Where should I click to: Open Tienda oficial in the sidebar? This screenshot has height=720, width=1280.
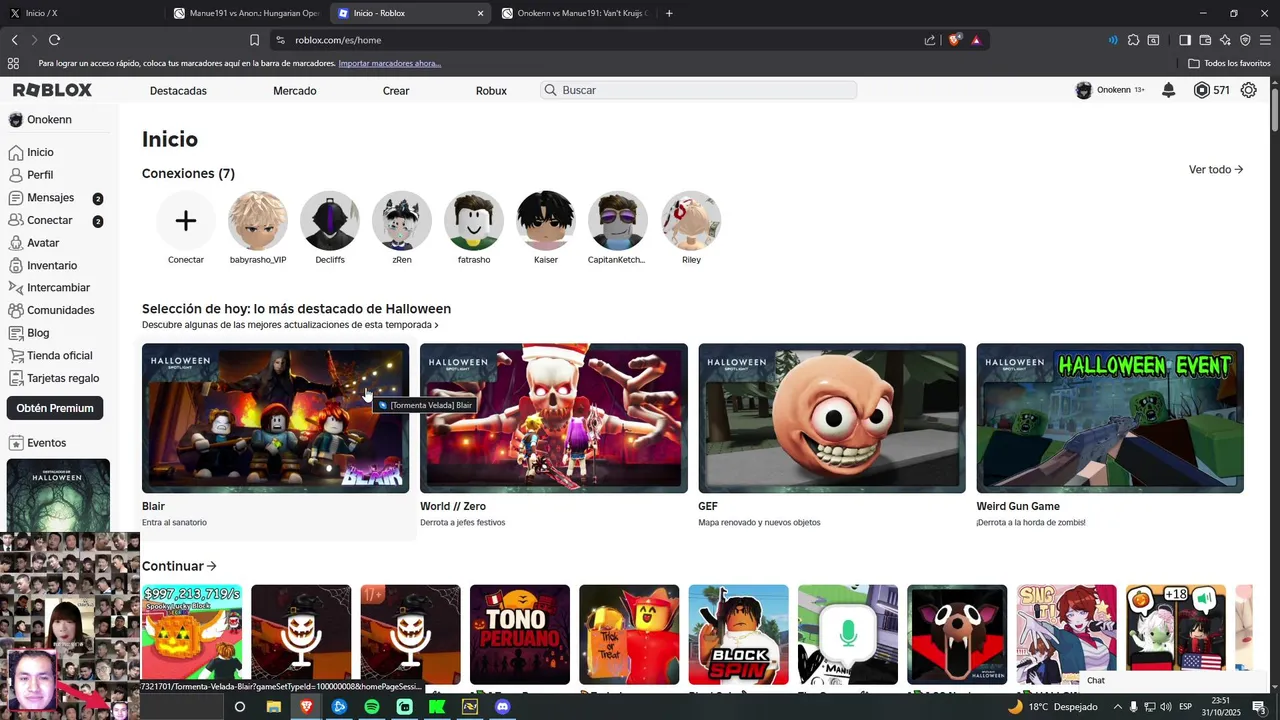pyautogui.click(x=50, y=355)
